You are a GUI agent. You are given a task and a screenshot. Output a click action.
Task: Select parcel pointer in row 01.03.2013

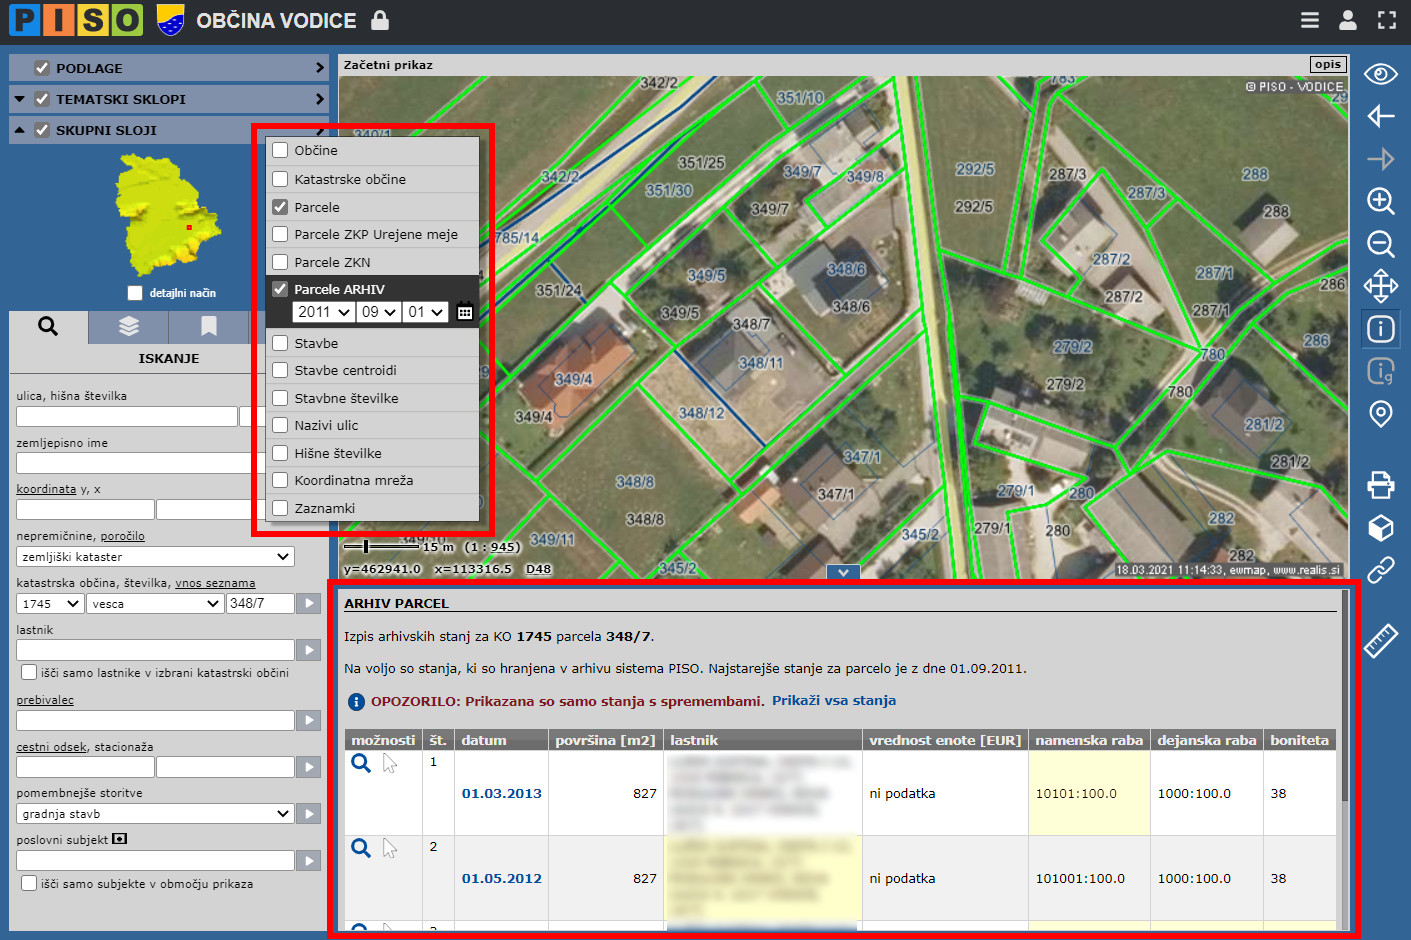click(390, 764)
